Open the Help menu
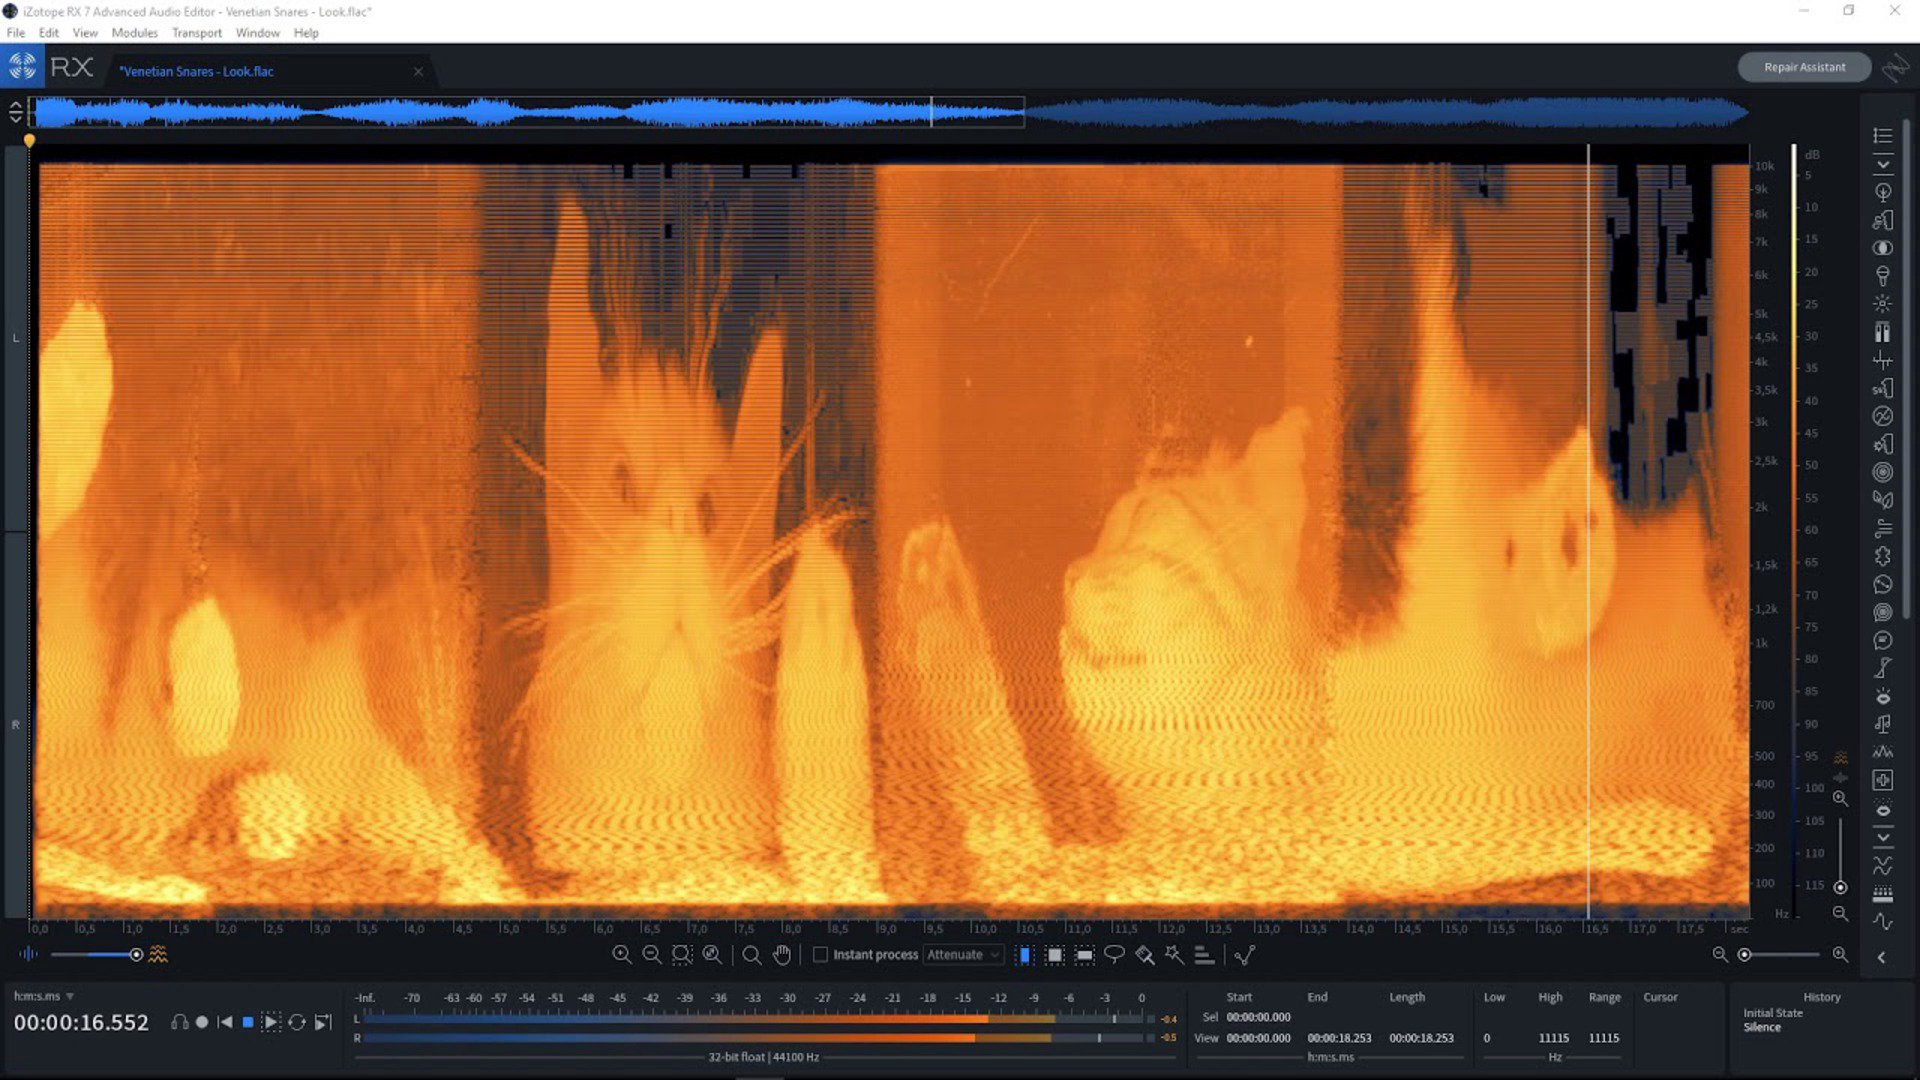The height and width of the screenshot is (1080, 1920). click(x=306, y=33)
